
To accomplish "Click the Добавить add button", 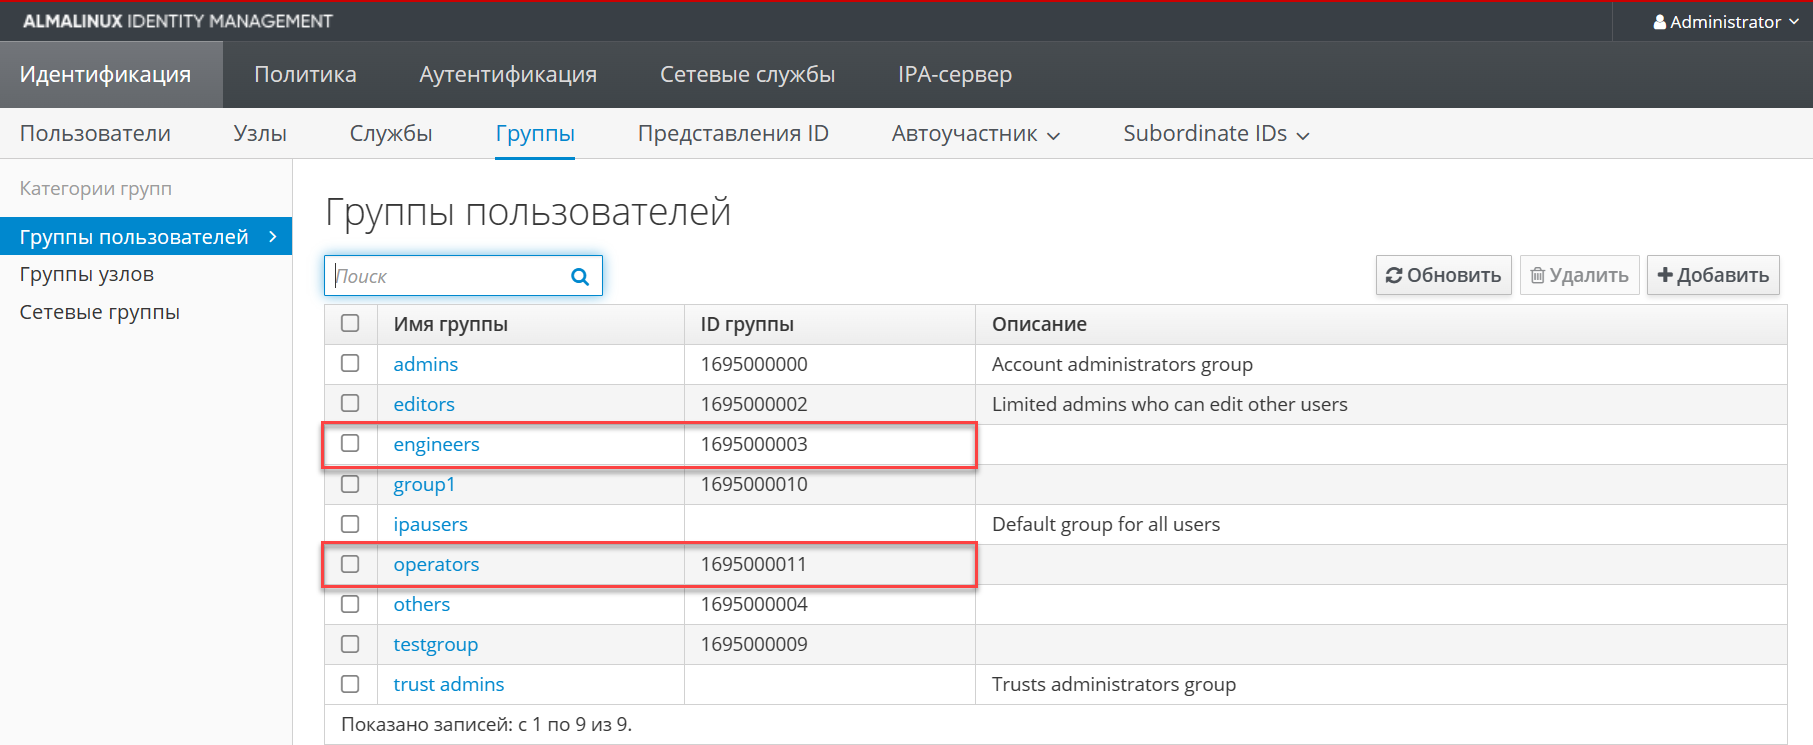I will pos(1713,275).
